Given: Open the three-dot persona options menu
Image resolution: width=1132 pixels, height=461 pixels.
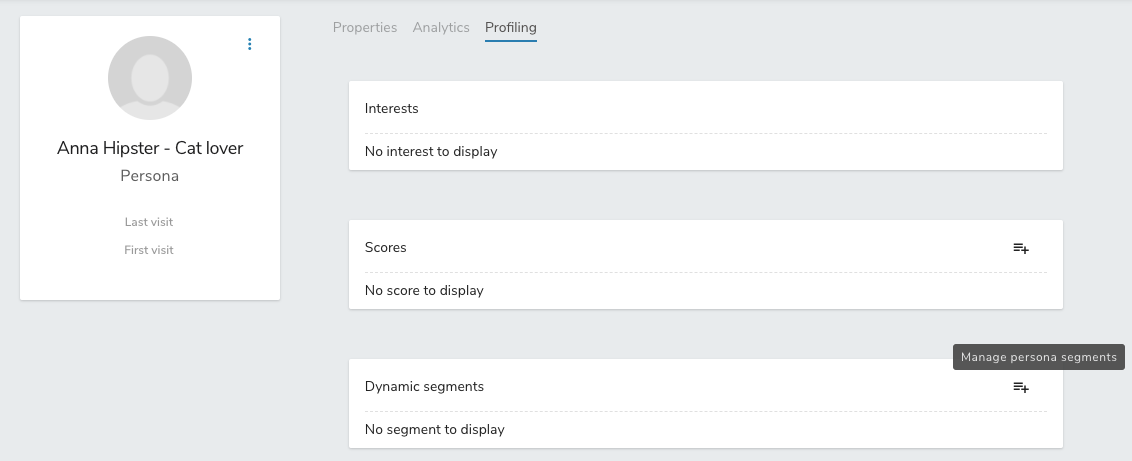Looking at the screenshot, I should (x=250, y=44).
